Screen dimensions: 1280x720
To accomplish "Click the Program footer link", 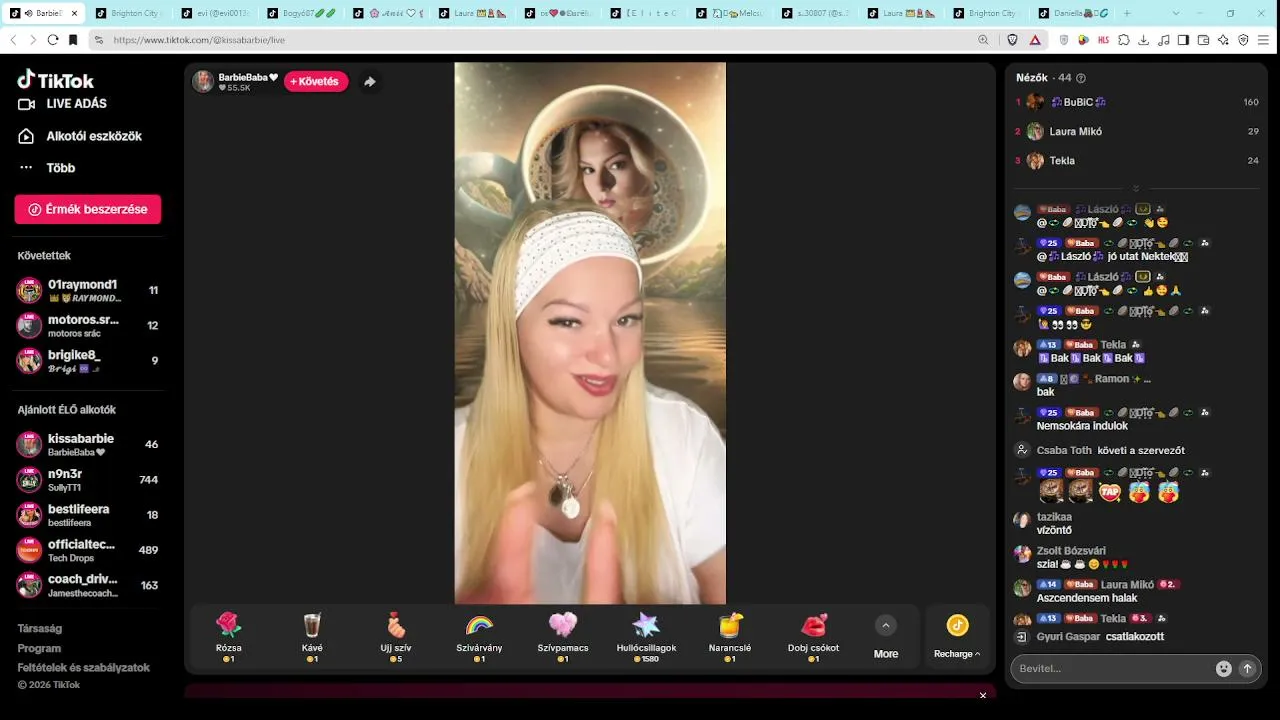I will pyautogui.click(x=39, y=648).
